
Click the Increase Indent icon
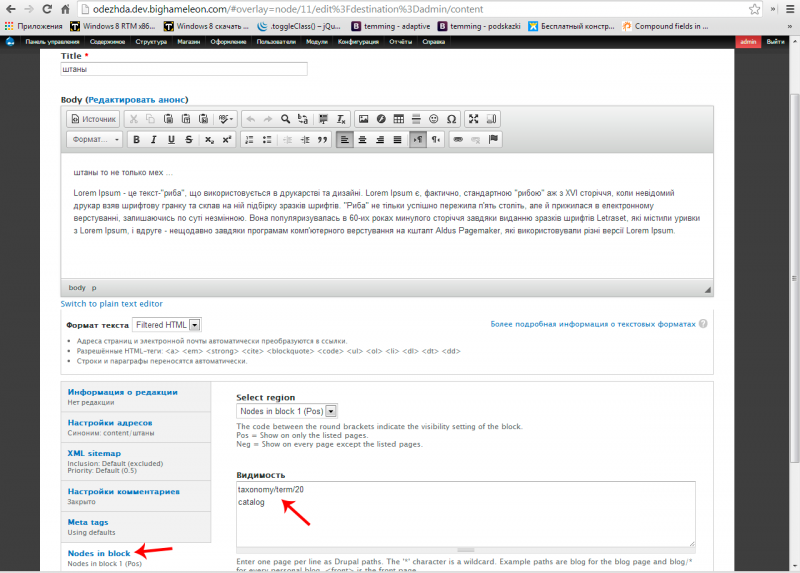click(x=305, y=139)
